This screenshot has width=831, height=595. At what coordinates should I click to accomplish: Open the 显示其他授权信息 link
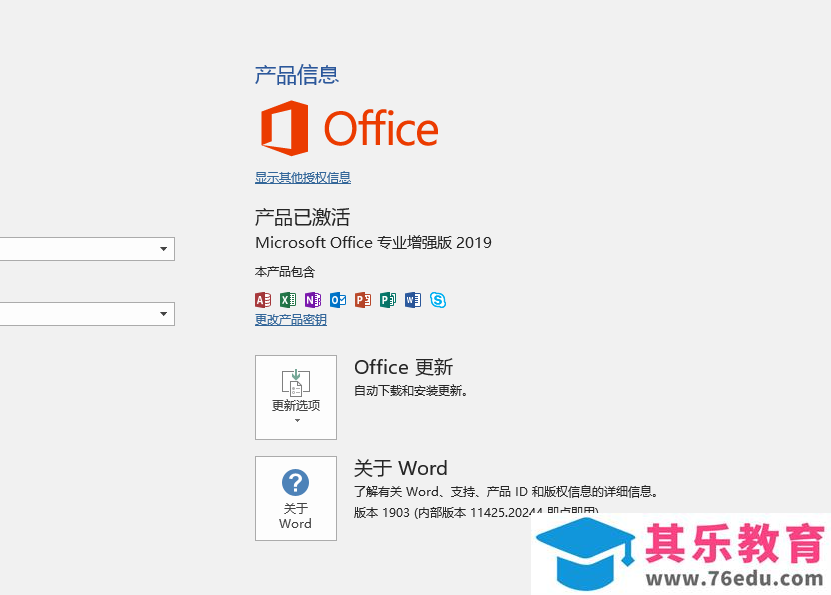pyautogui.click(x=303, y=177)
